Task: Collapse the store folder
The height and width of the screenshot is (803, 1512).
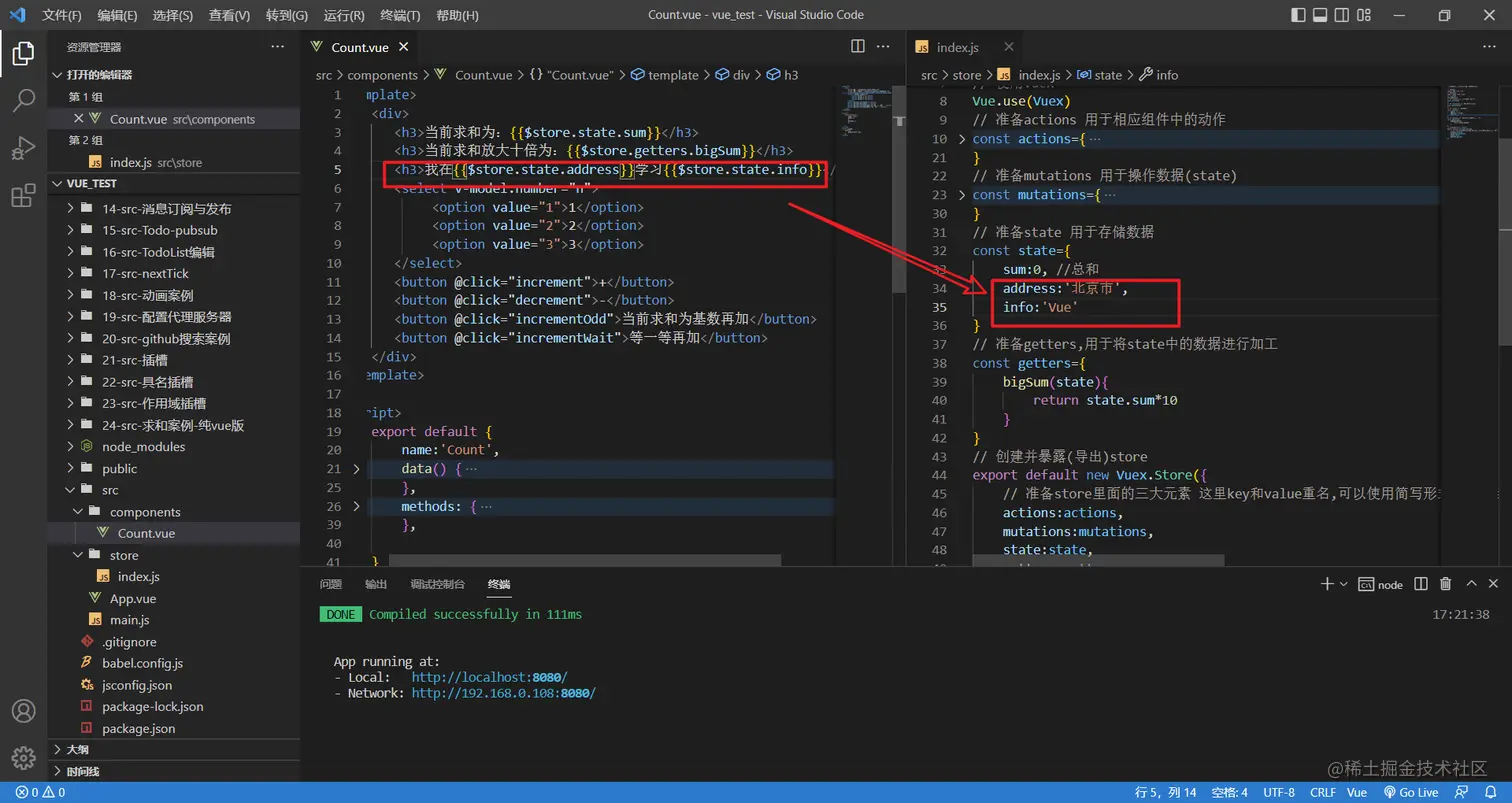Action: pos(175,555)
